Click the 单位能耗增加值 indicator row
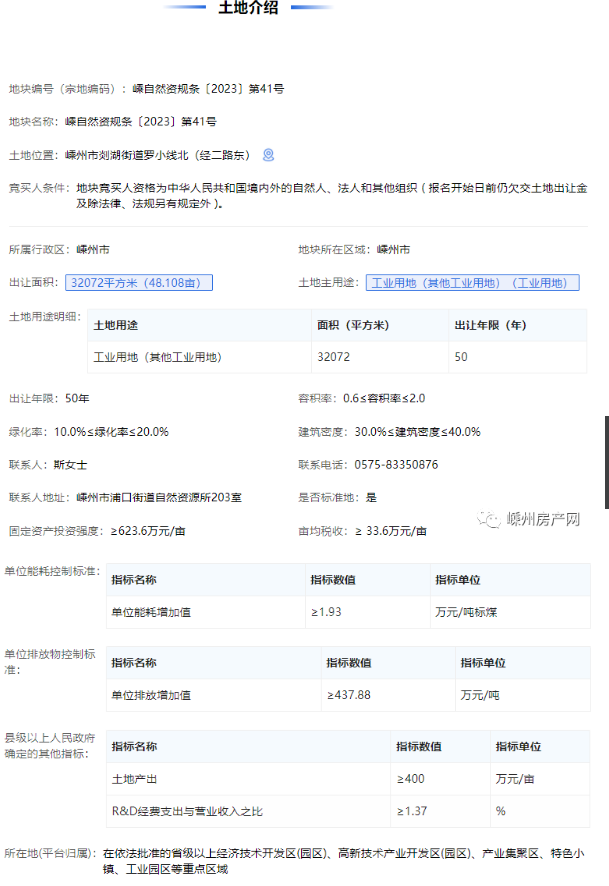 click(151, 611)
